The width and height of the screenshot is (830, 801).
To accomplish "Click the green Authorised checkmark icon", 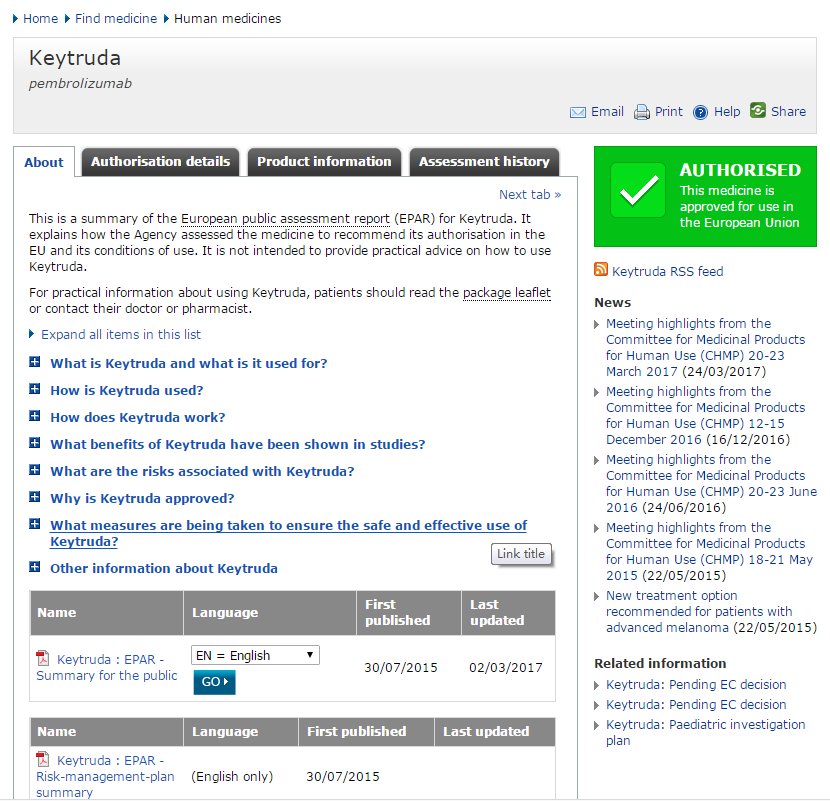I will 638,190.
